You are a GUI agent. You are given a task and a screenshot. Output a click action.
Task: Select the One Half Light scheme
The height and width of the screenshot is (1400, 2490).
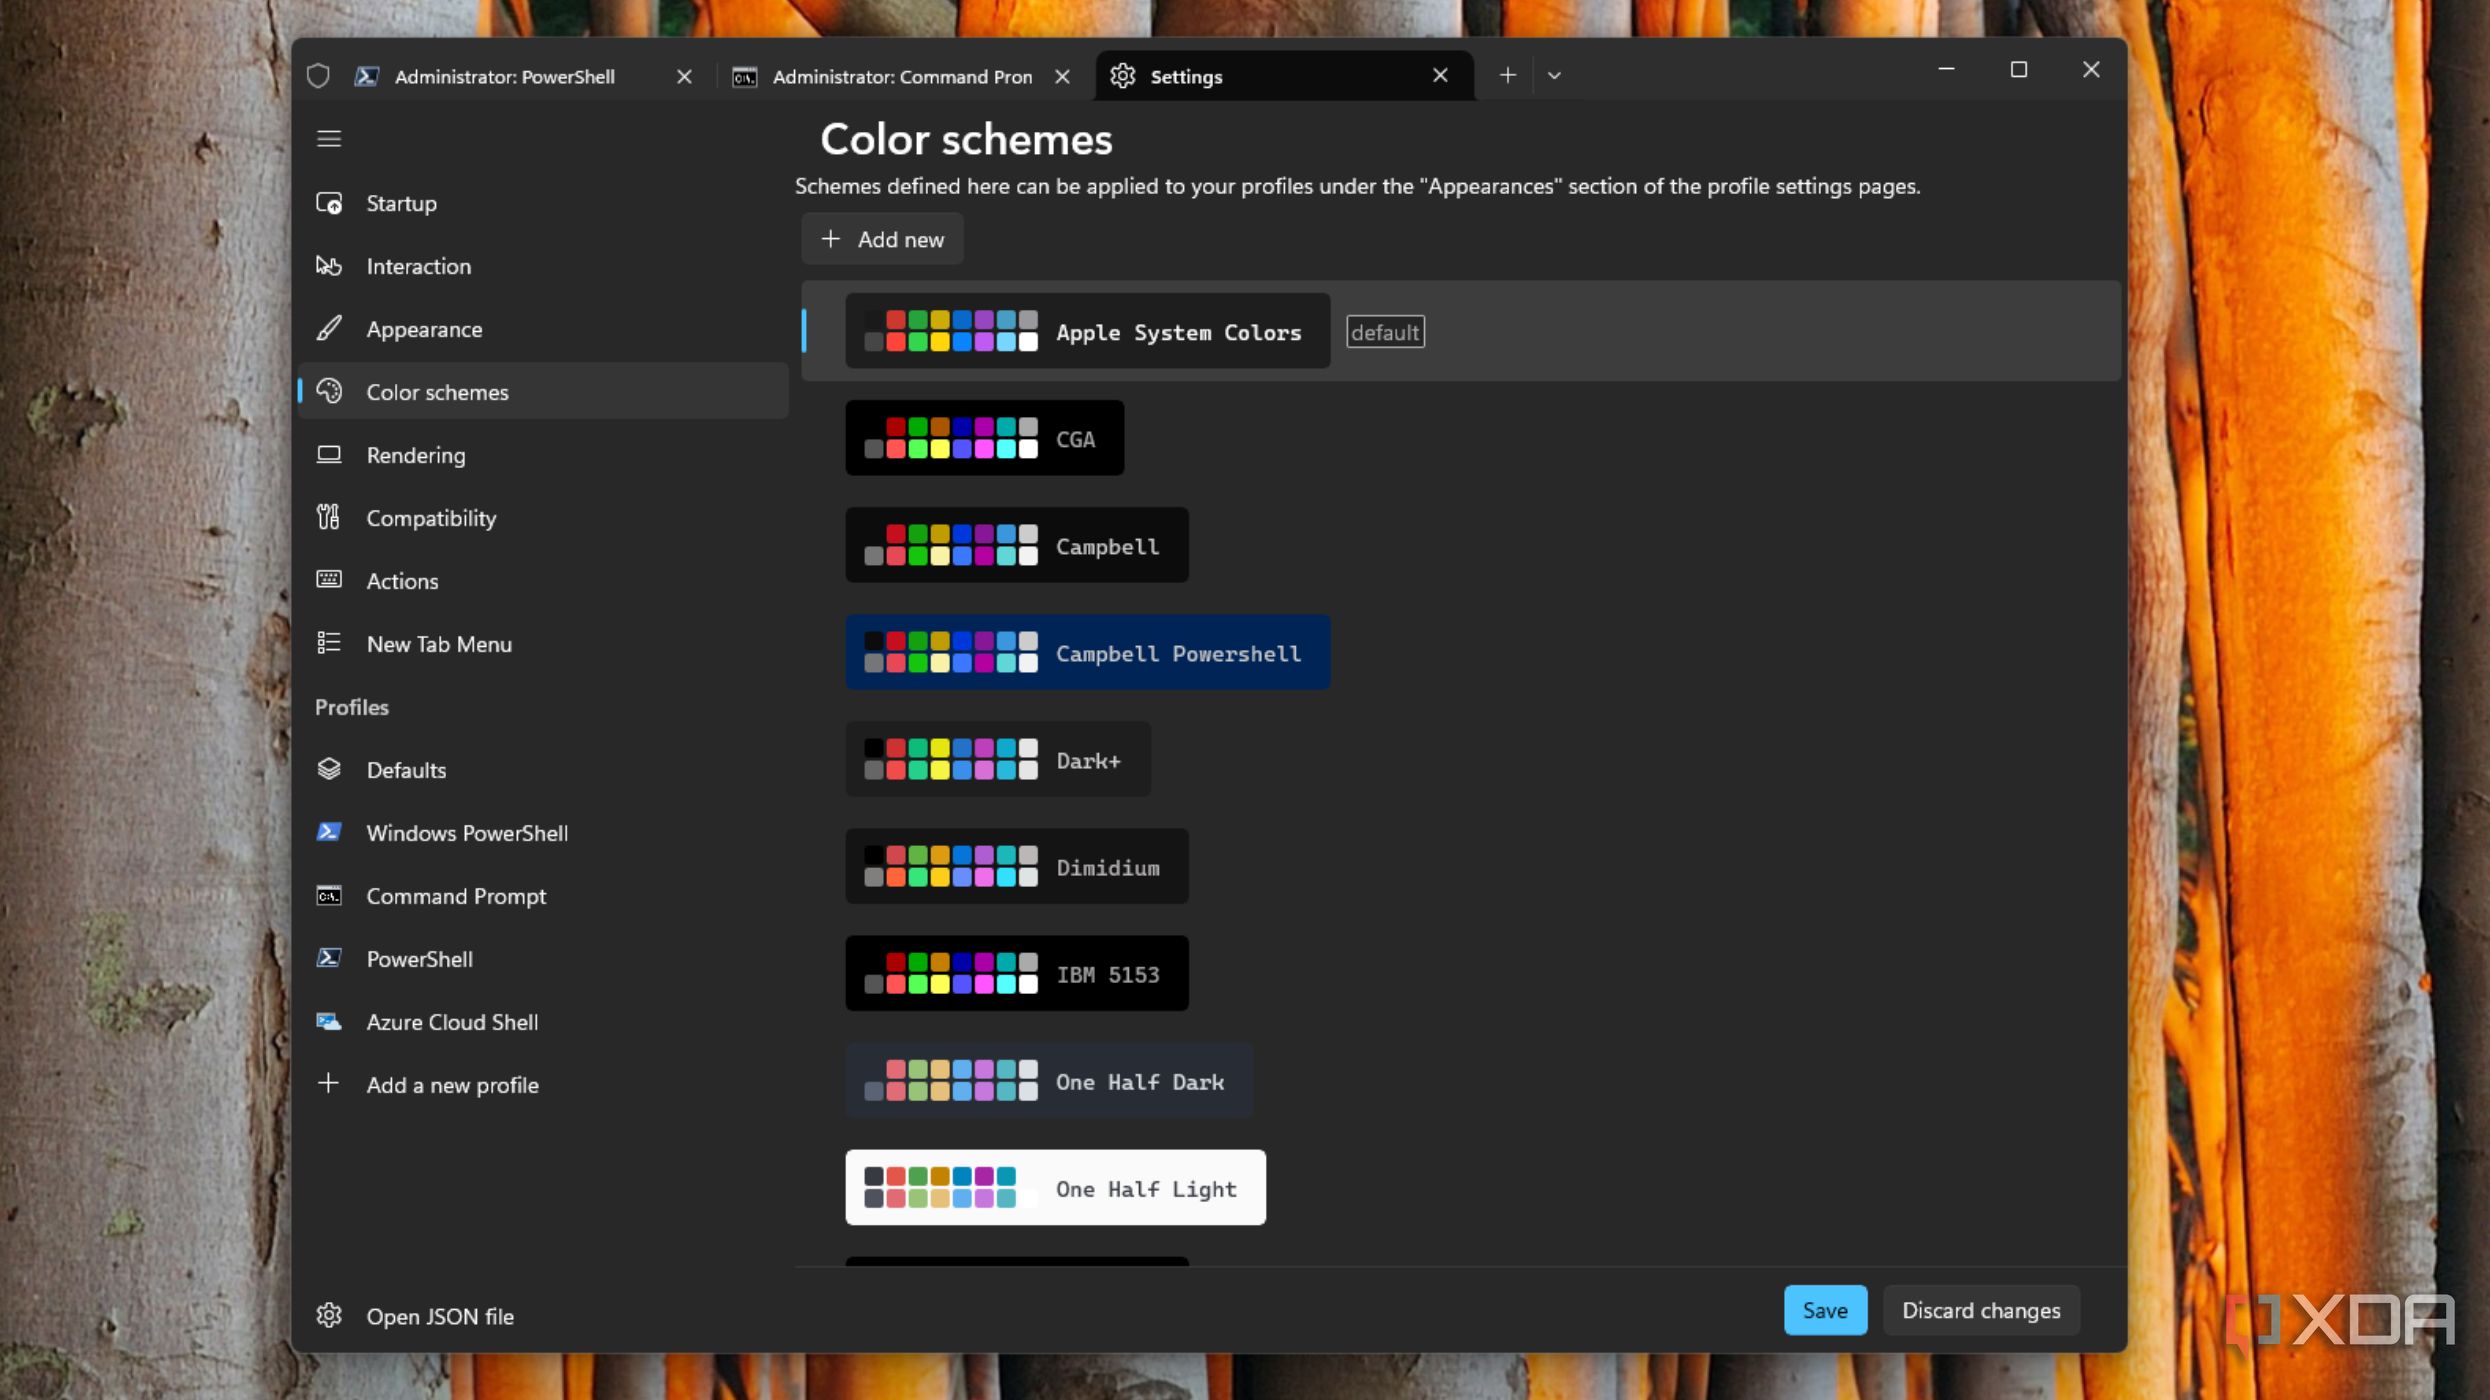[1055, 1187]
